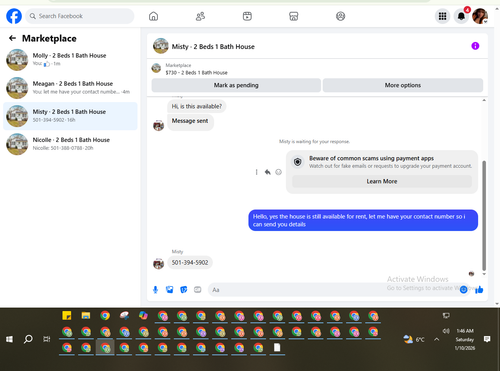React with emoji to scam warning message
Image resolution: width=500 pixels, height=371 pixels.
[x=278, y=172]
